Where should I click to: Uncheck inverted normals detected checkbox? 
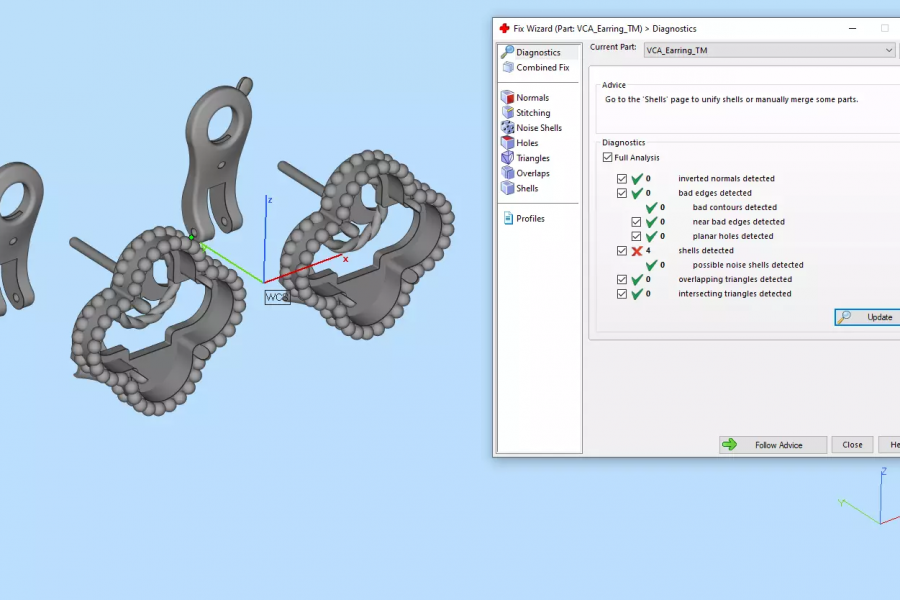(622, 179)
